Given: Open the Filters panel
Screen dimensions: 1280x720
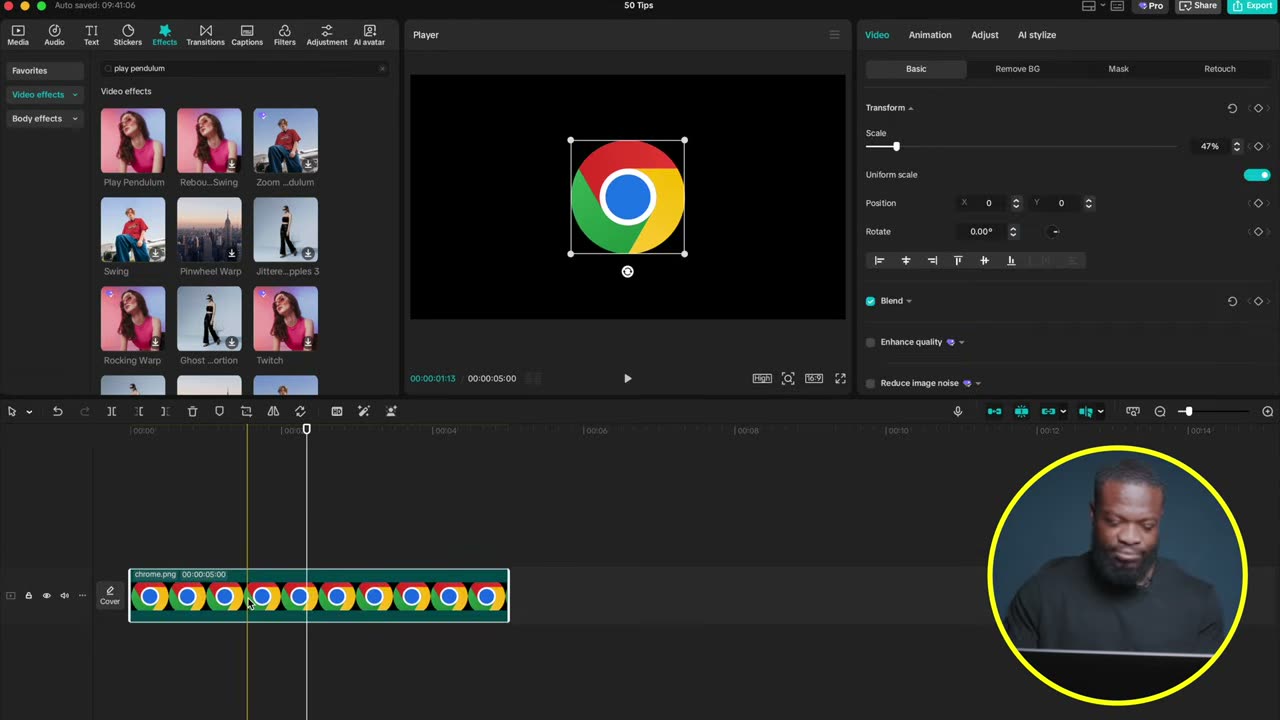Looking at the screenshot, I should coord(285,35).
